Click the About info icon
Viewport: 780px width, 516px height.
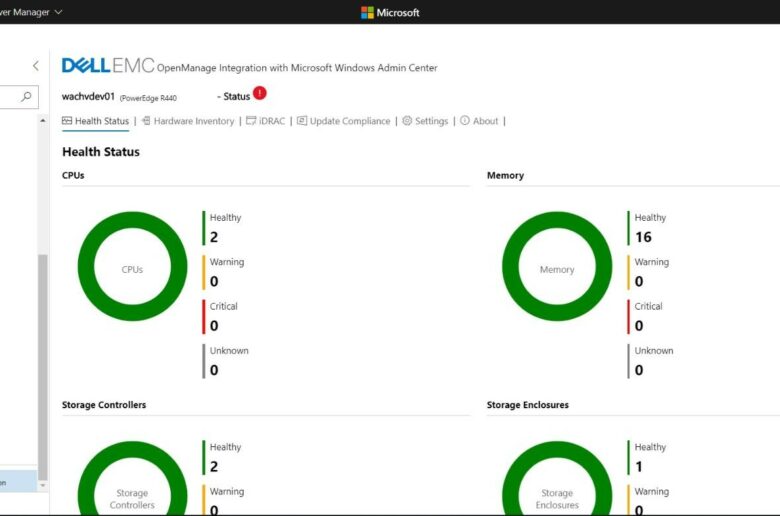click(465, 120)
